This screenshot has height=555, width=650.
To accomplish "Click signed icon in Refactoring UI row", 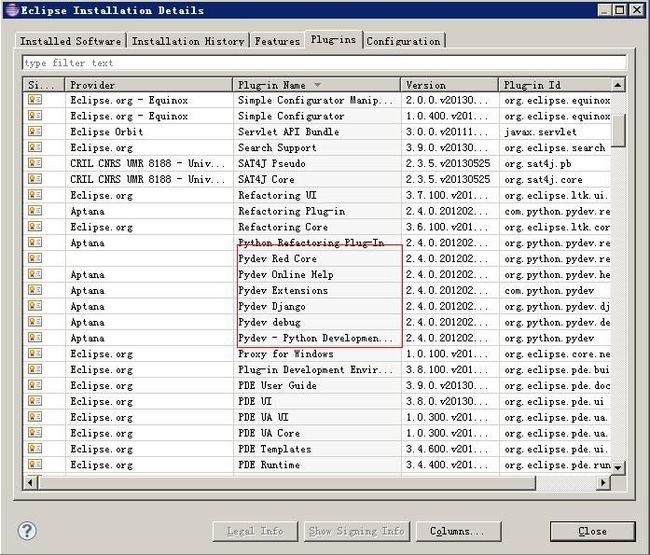I will [x=35, y=195].
